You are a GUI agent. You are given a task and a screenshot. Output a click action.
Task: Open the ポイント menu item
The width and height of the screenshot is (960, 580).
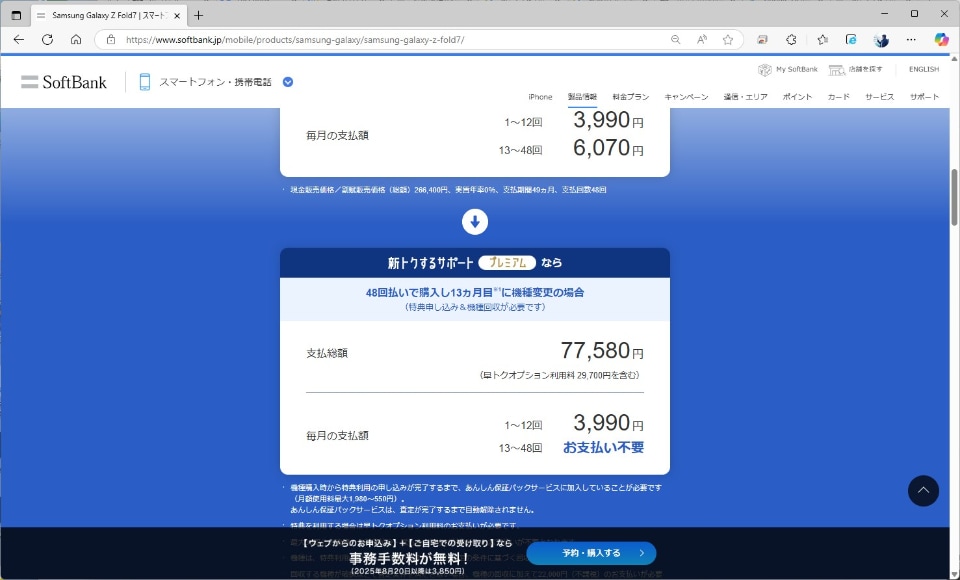797,97
